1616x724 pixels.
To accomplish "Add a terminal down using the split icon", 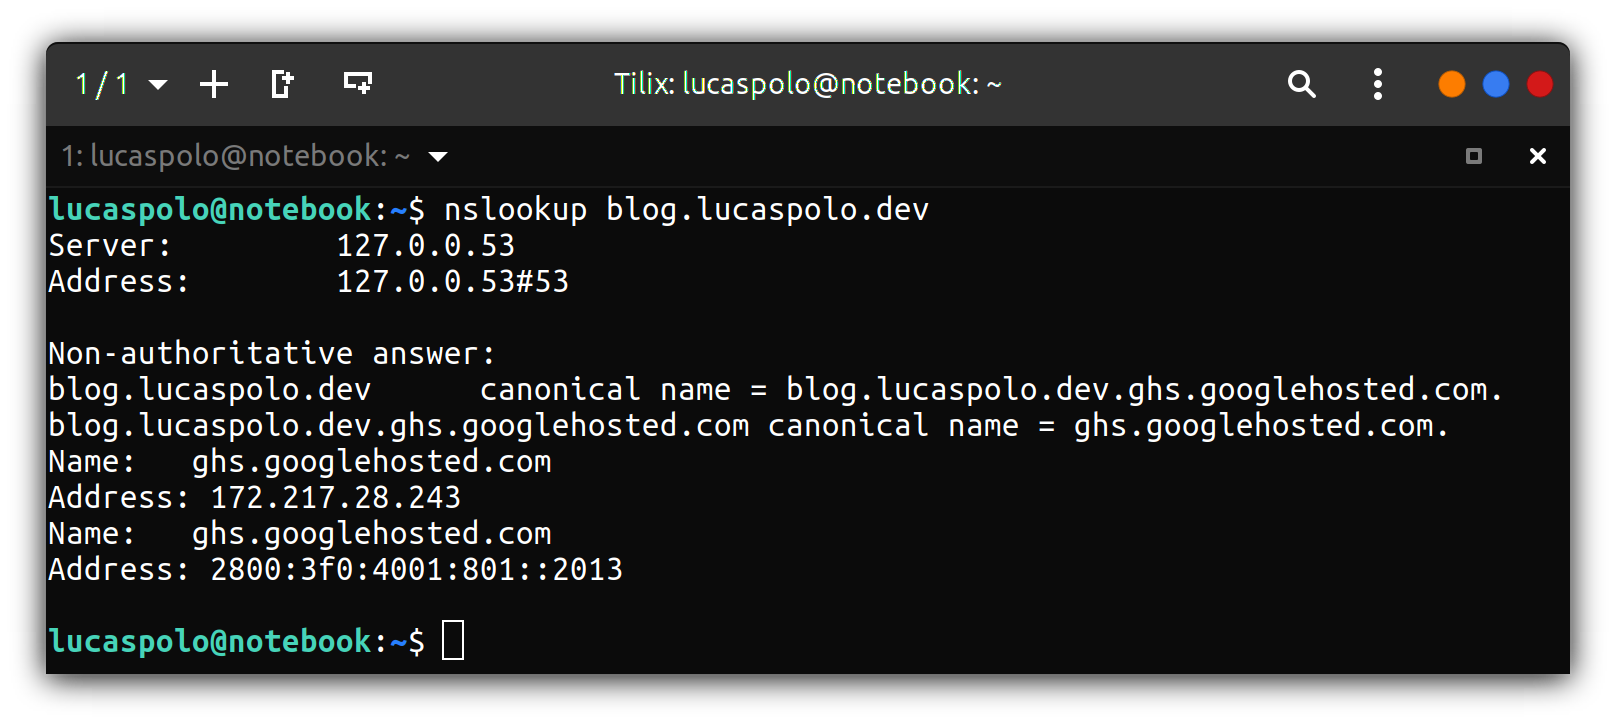I will [x=358, y=84].
